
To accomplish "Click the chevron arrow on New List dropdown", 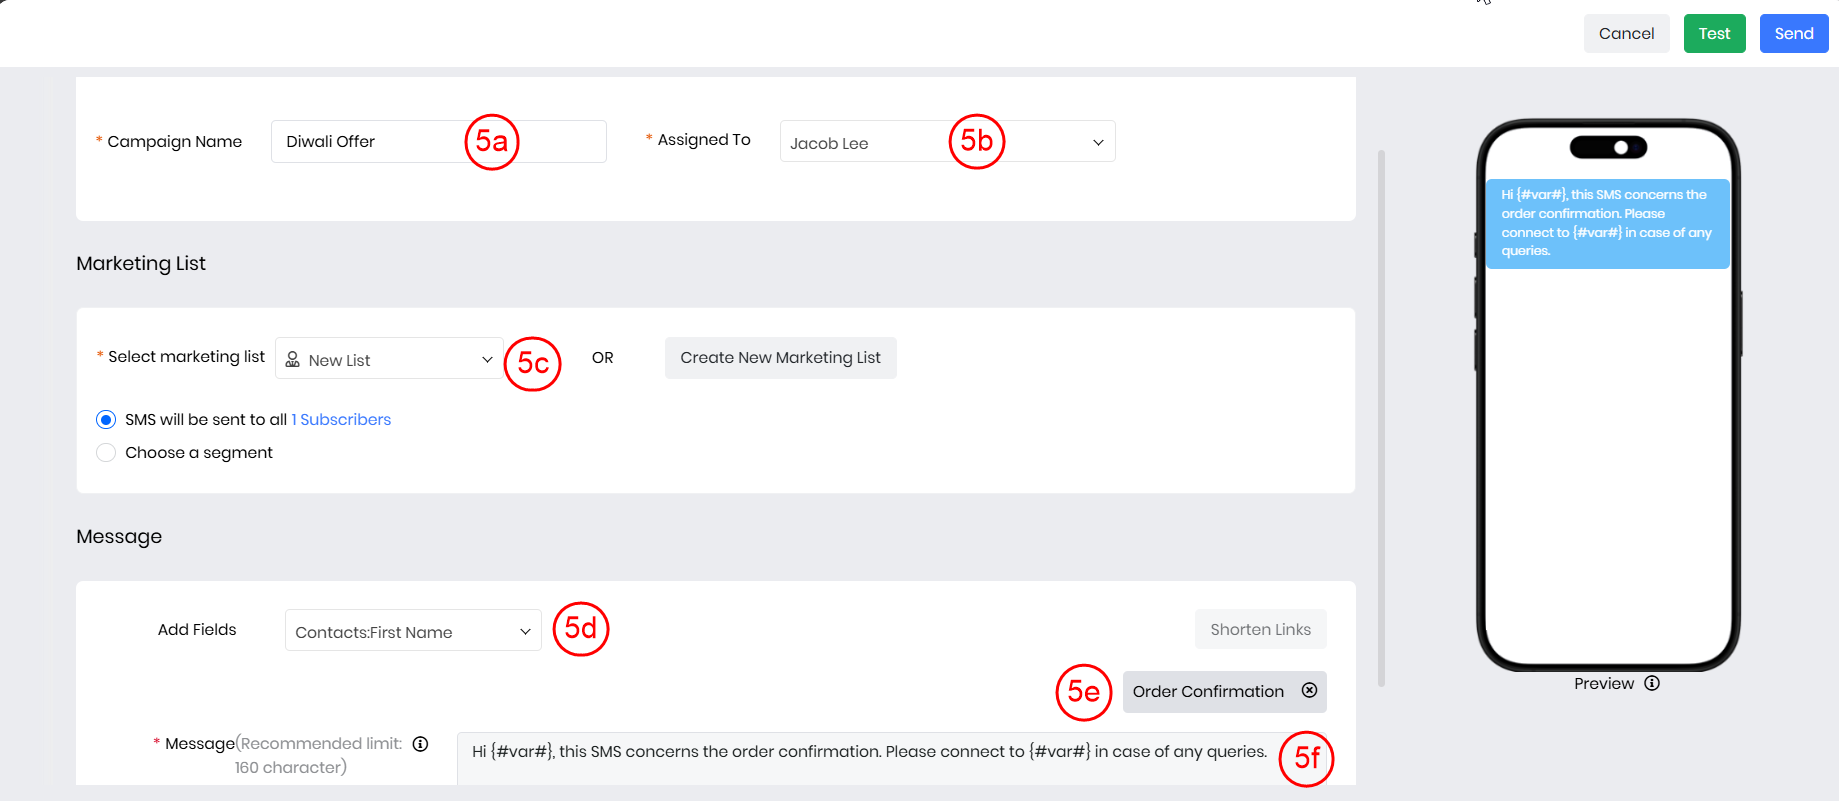I will pos(487,359).
